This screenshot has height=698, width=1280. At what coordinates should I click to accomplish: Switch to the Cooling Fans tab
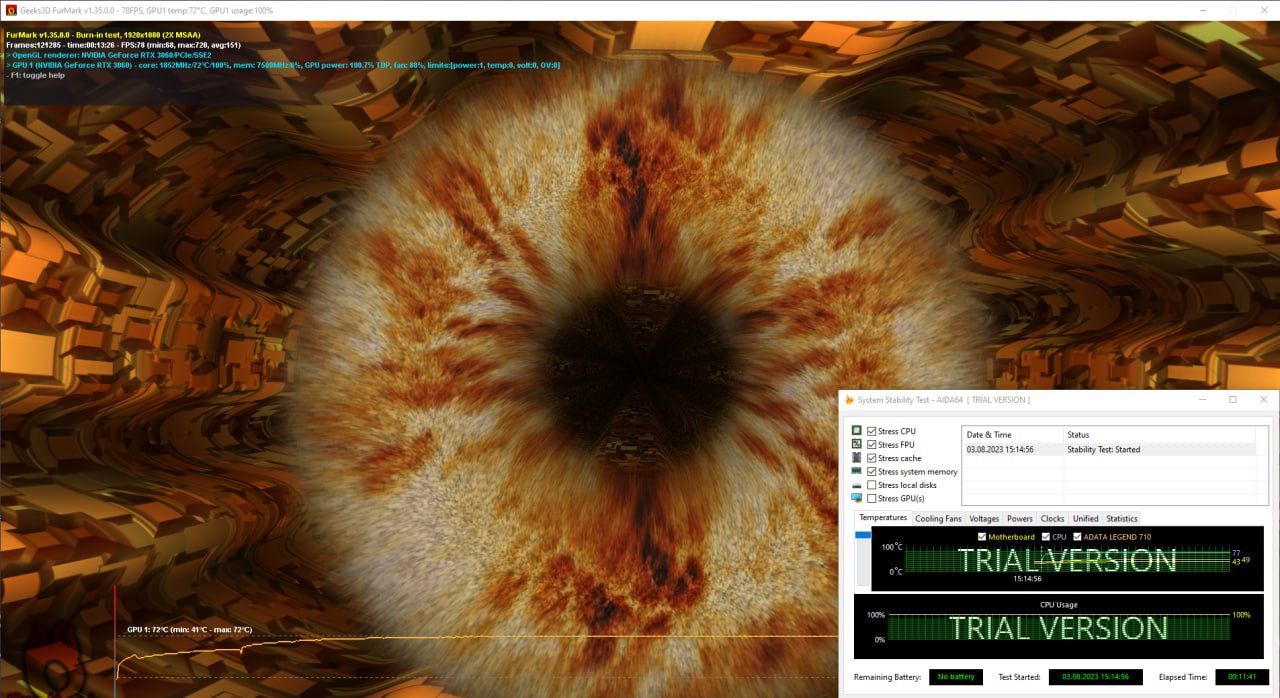click(938, 519)
